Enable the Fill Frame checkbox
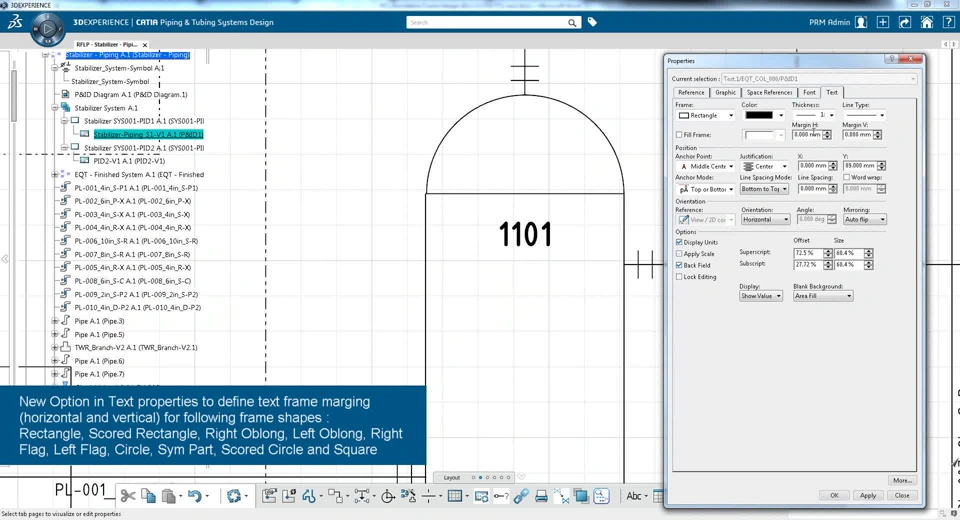The image size is (960, 520). tap(680, 135)
